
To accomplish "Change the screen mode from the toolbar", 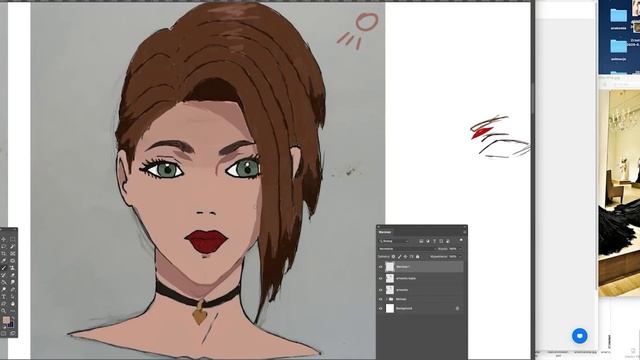I will (13, 333).
